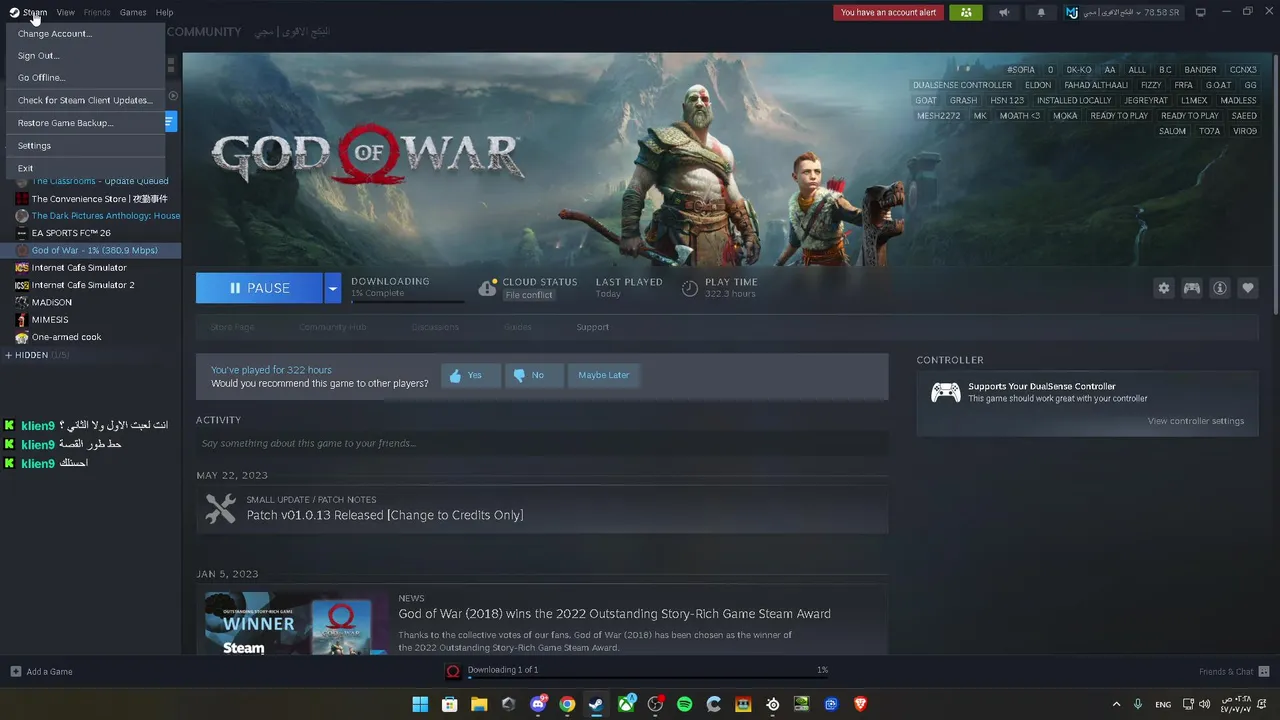Select Go Offline in Steam menu
Viewport: 1280px width, 720px height.
pos(85,78)
